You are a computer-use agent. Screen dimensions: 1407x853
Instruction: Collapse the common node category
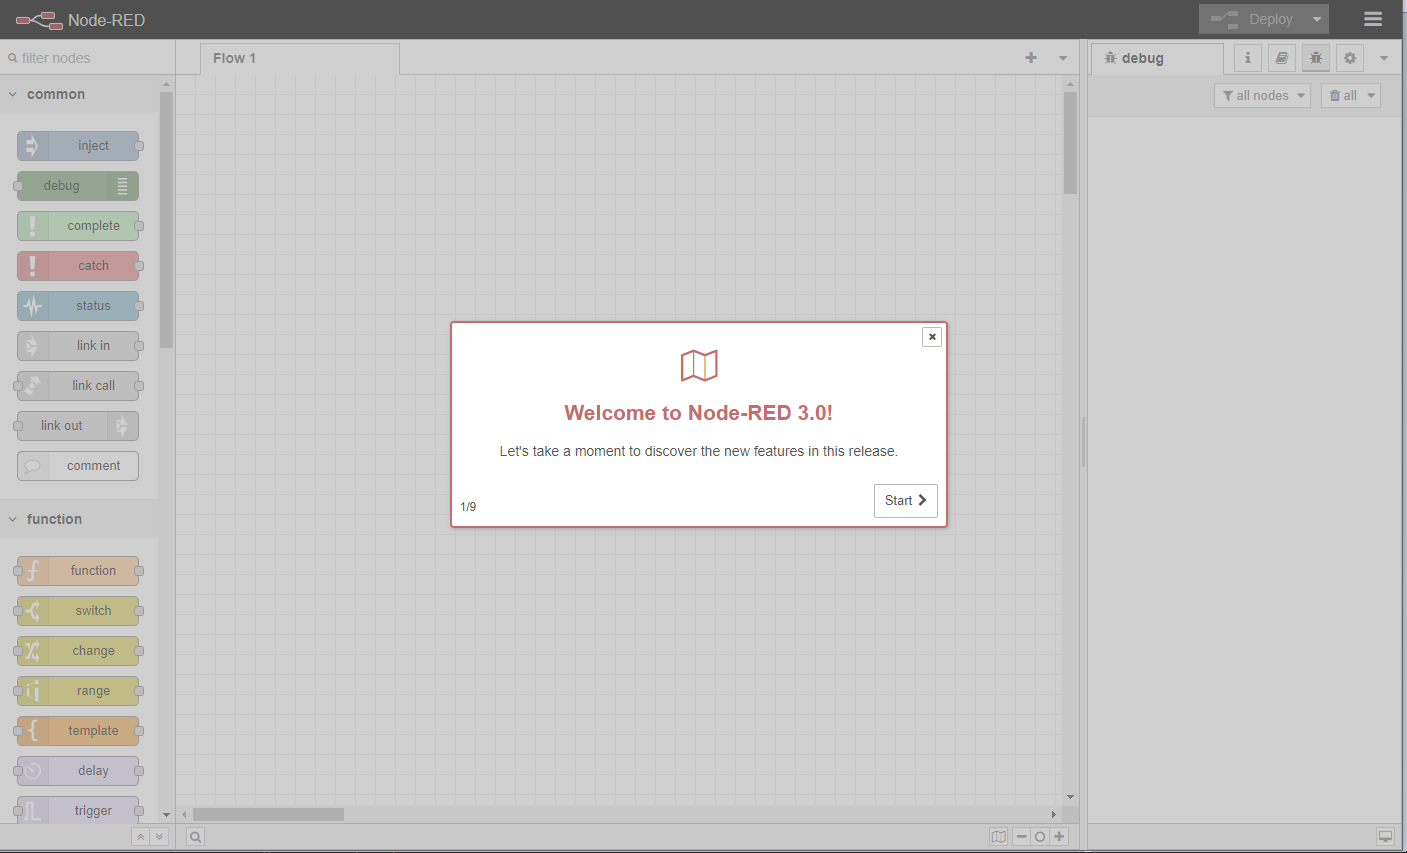(x=13, y=93)
